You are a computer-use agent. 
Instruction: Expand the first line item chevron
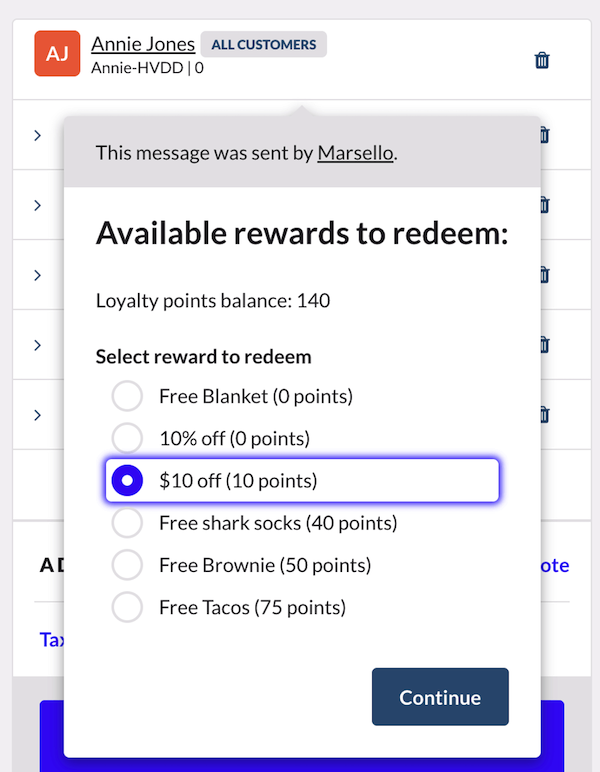(x=37, y=135)
